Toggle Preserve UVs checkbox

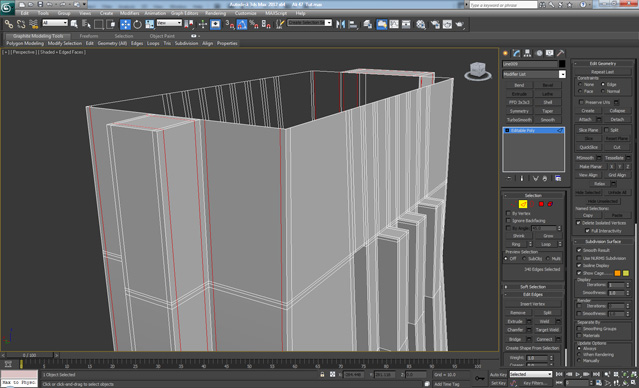pos(582,102)
